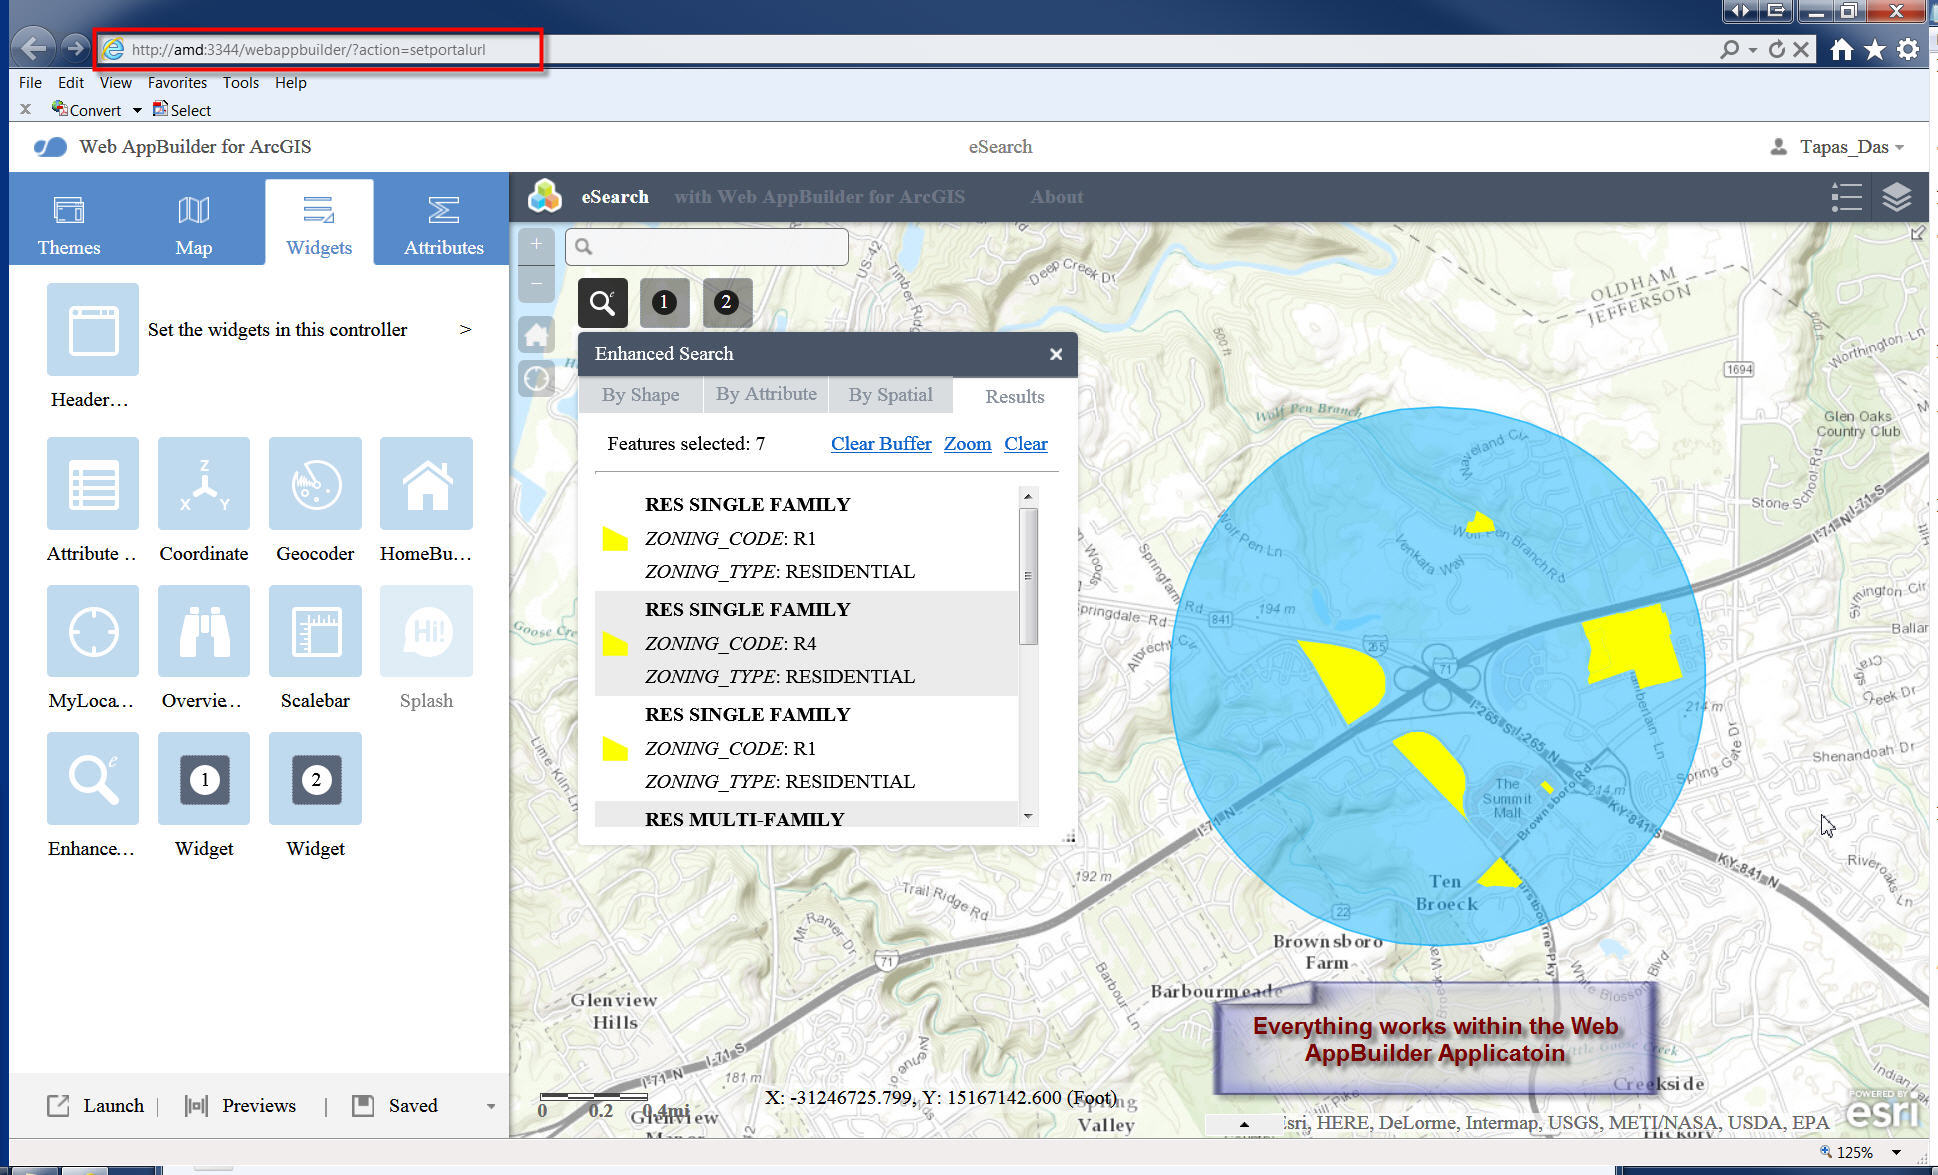Open on-map widget slot 2
1938x1175 pixels.
click(x=727, y=302)
